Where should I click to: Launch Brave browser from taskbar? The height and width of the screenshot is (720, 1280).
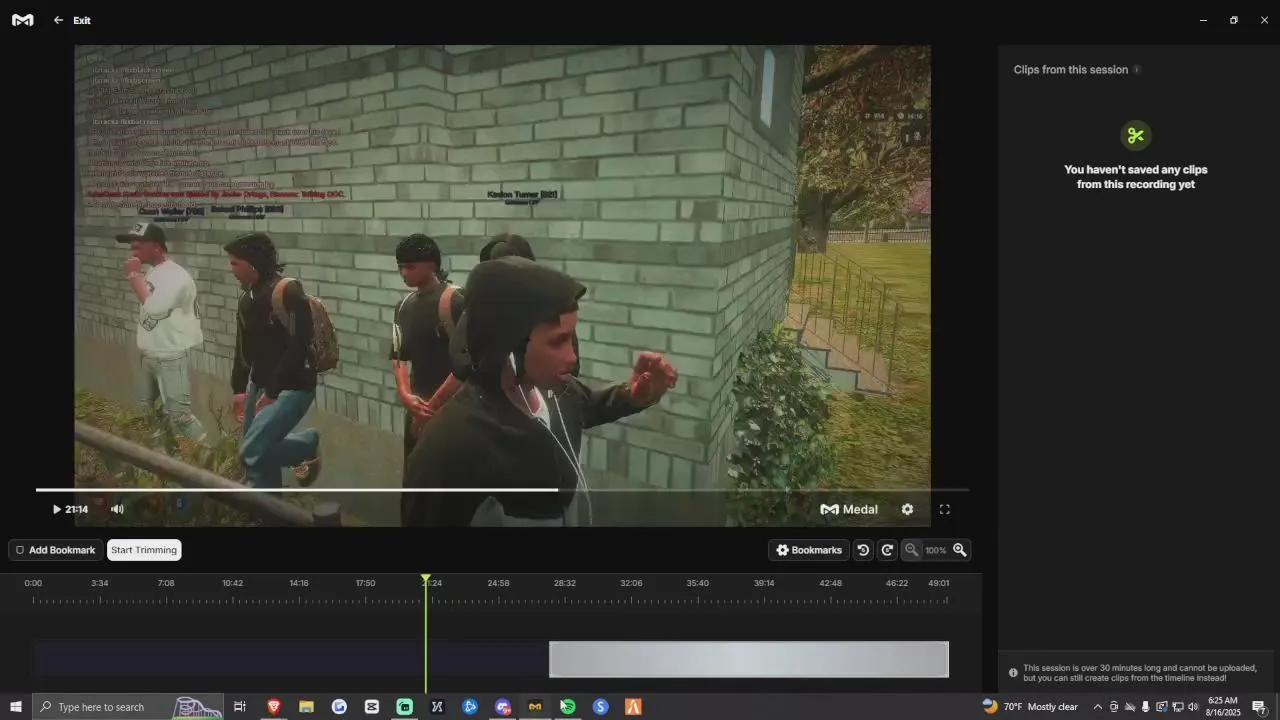click(273, 707)
